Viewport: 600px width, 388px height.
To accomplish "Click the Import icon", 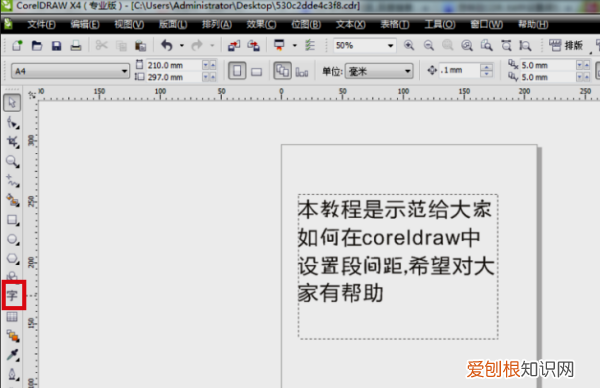I will click(234, 46).
